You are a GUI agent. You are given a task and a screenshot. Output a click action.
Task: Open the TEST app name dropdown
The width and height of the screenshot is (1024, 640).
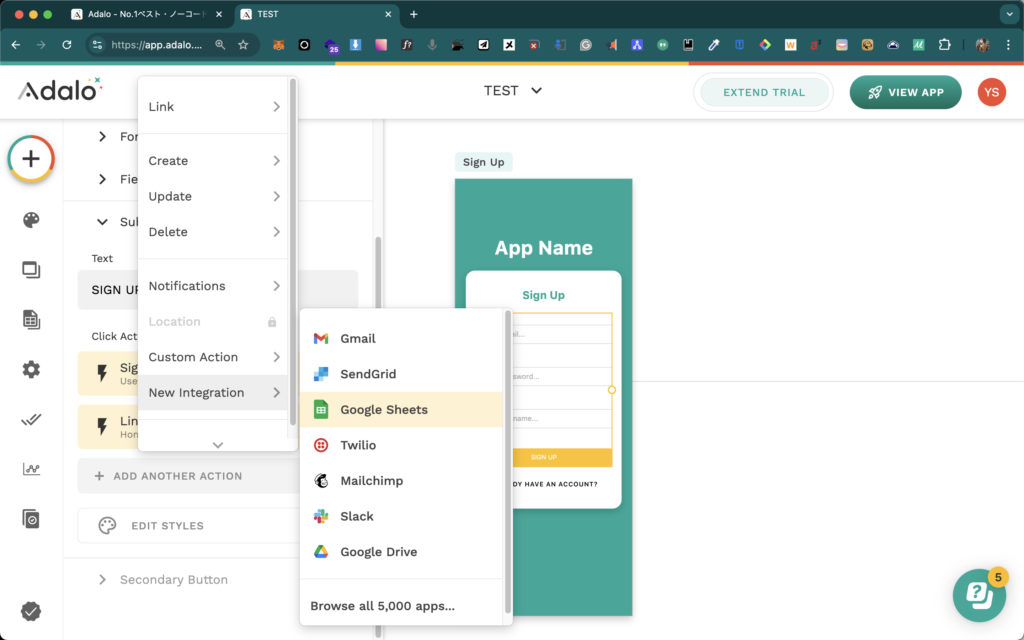(513, 91)
